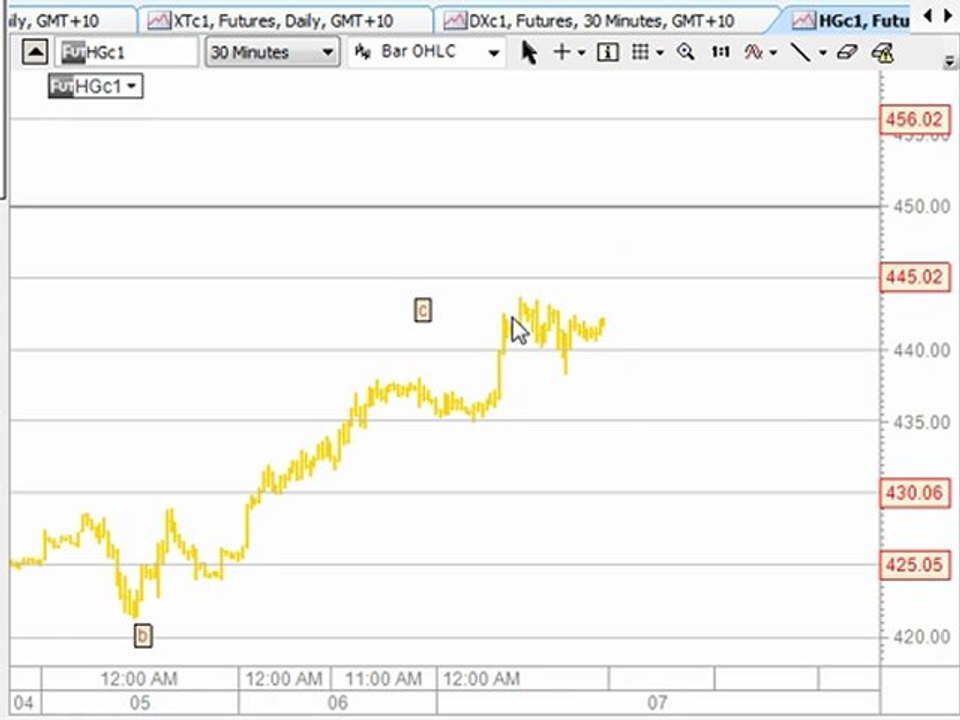Select the trend line drawing tool

(x=800, y=53)
